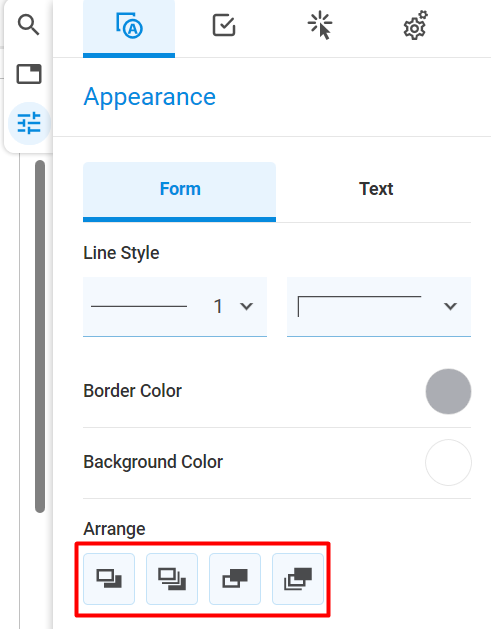
Task: Click the line width chevron arrow
Action: tap(246, 306)
